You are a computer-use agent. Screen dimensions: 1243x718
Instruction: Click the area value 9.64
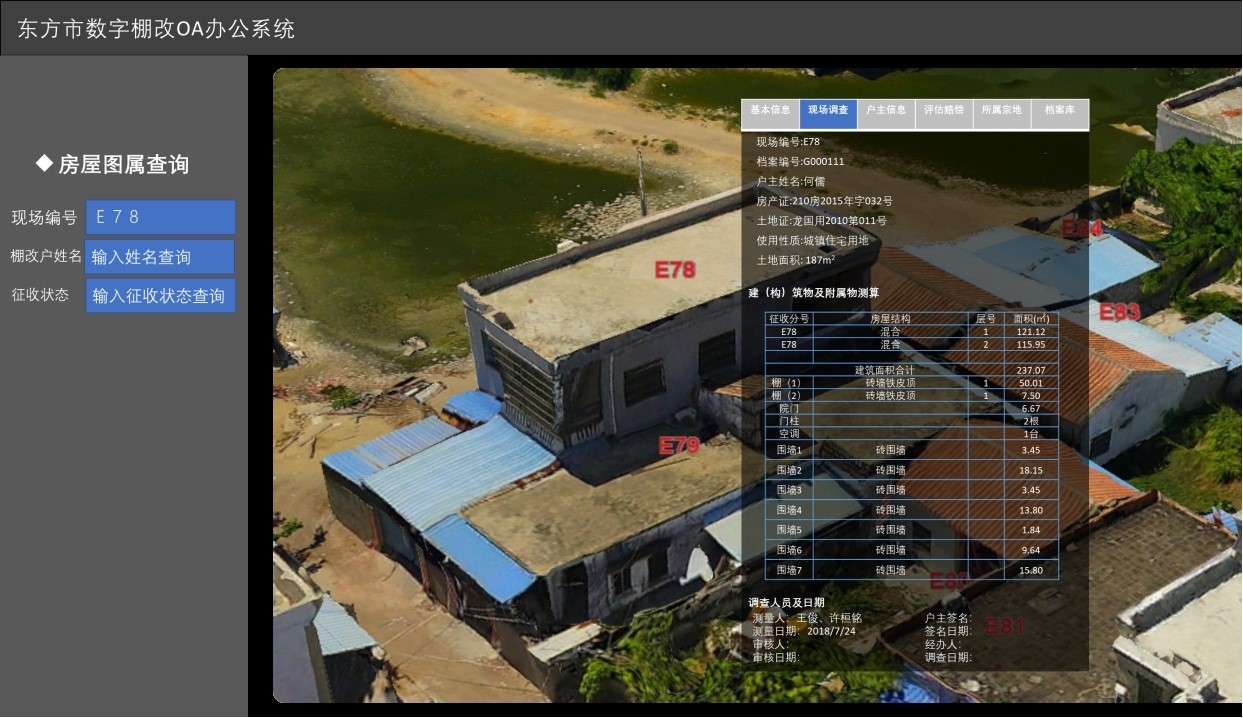coord(1031,550)
